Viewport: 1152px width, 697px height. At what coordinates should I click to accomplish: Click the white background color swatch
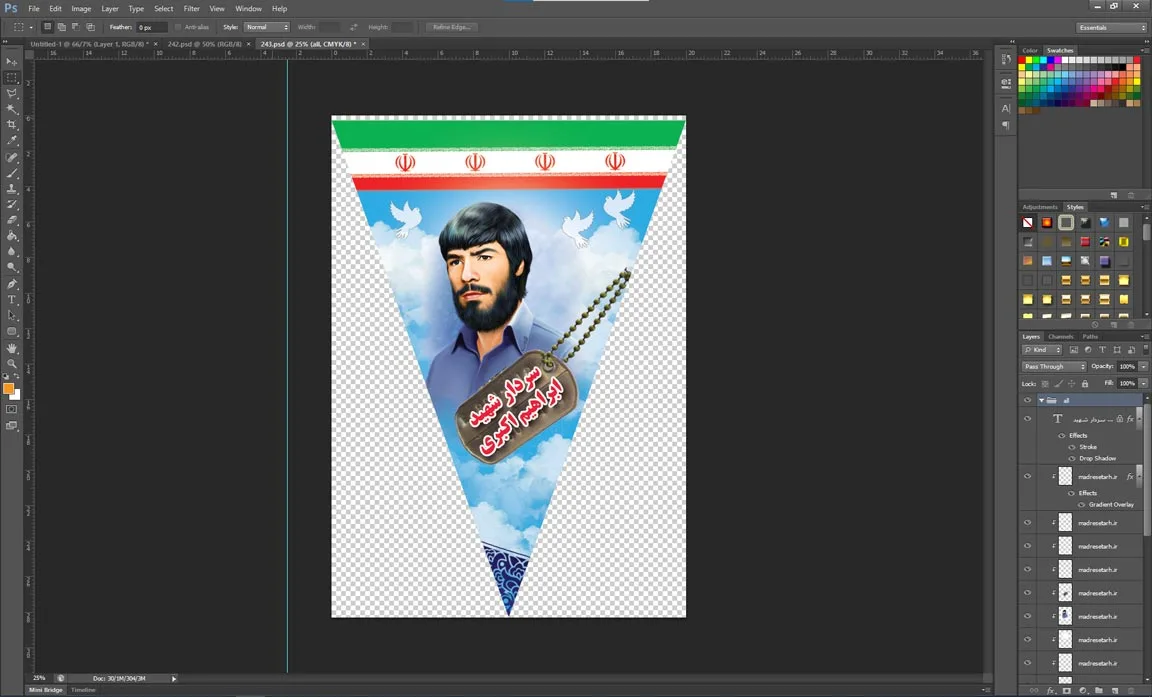16,395
